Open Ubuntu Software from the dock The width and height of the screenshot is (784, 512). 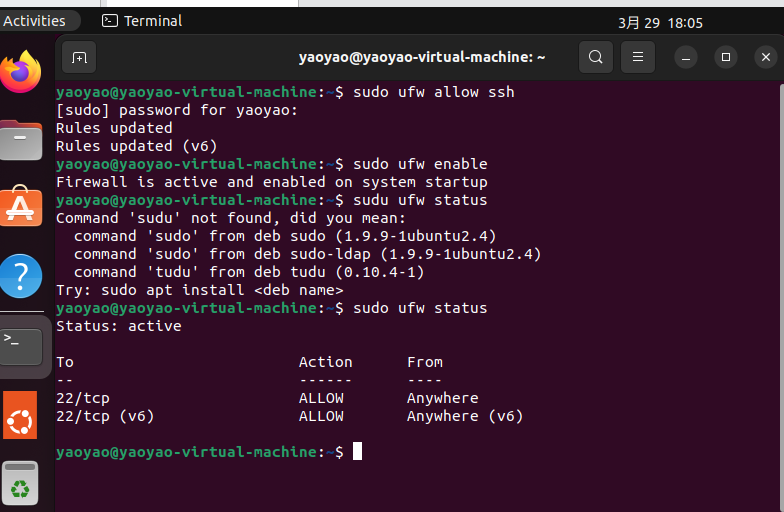pos(21,206)
